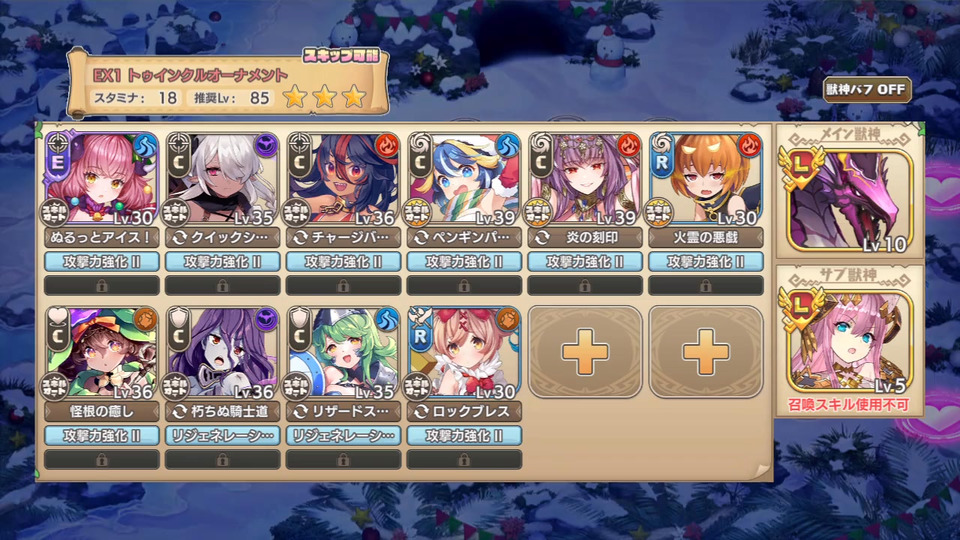Toggle skill auto badge on pink-haired Lv30 character
Image resolution: width=960 pixels, height=540 pixels.
55,212
